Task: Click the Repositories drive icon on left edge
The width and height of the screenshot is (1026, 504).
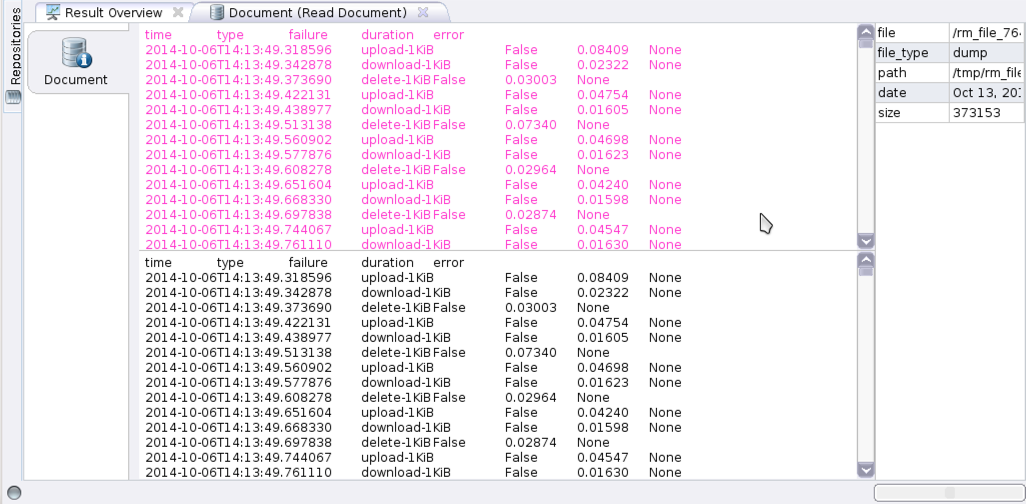Action: (x=13, y=97)
